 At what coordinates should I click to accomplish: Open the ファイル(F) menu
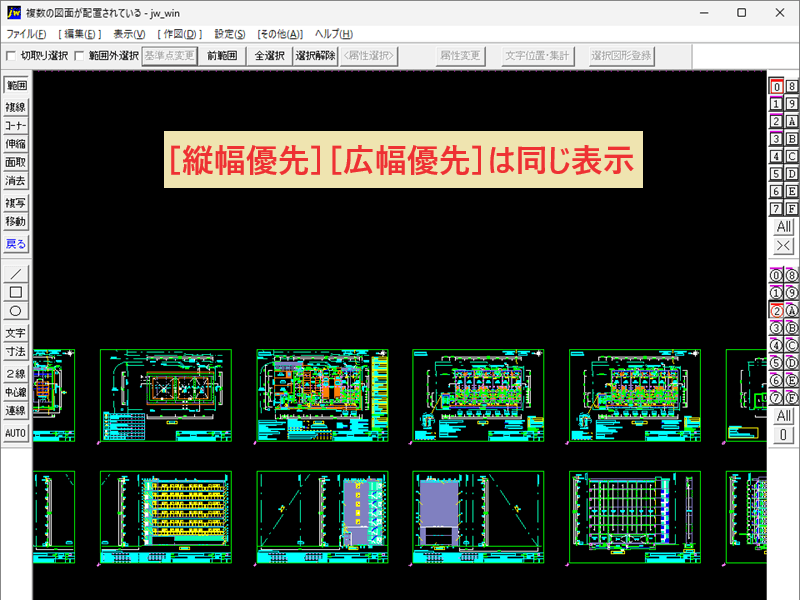(26, 34)
